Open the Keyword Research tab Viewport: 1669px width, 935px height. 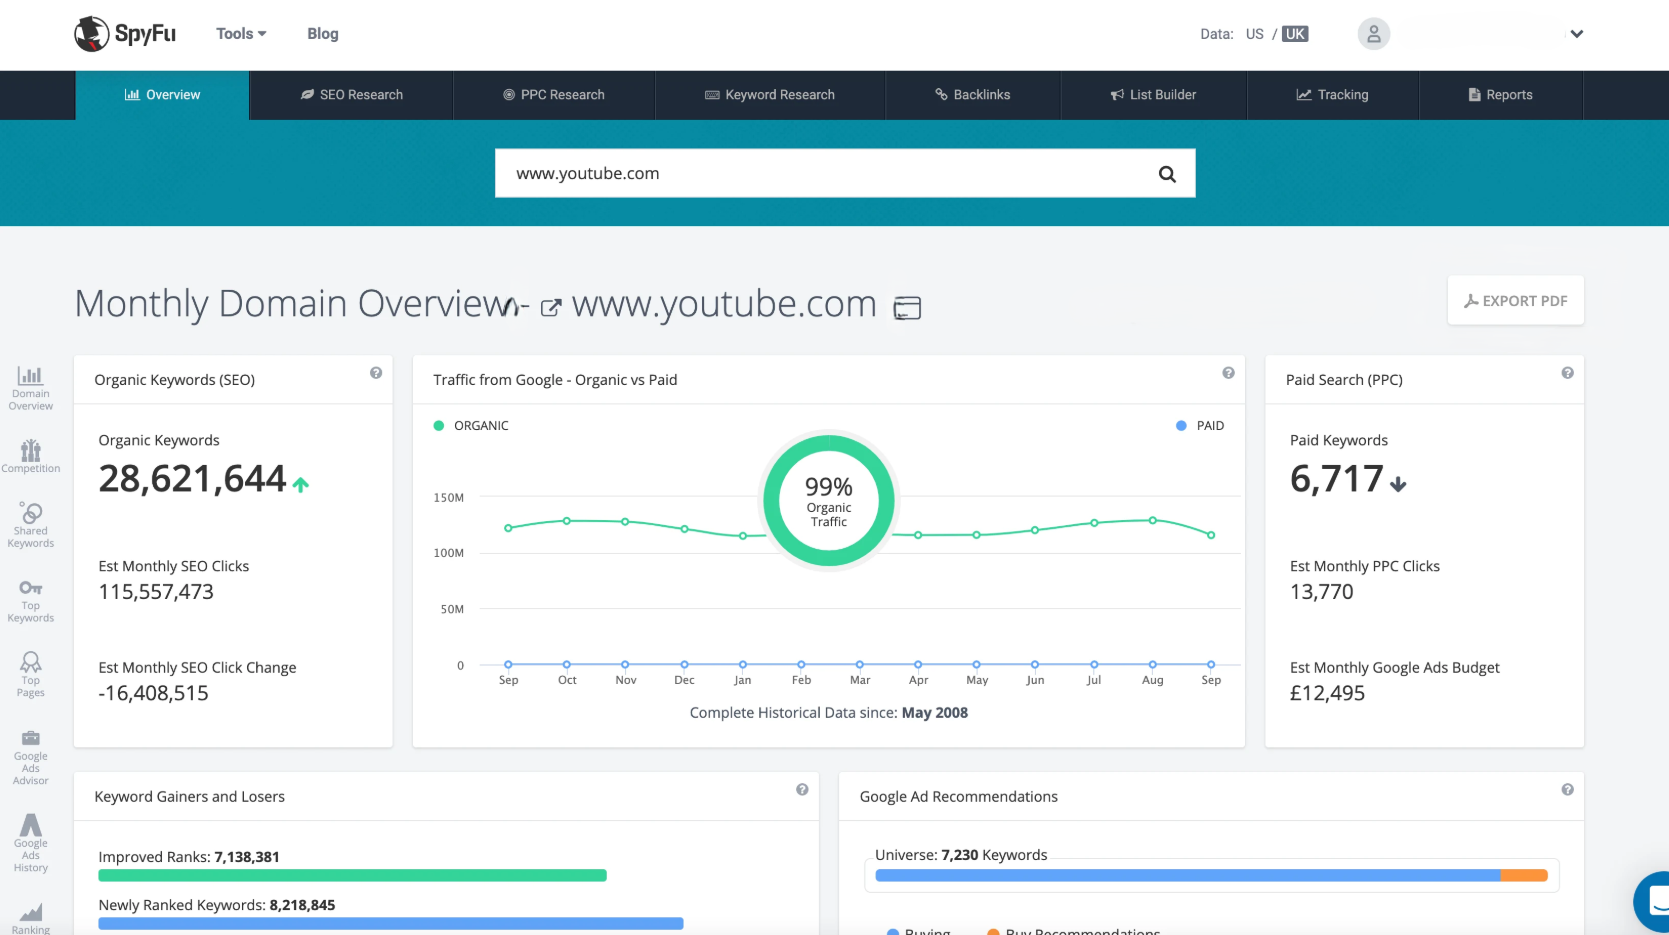pos(770,95)
